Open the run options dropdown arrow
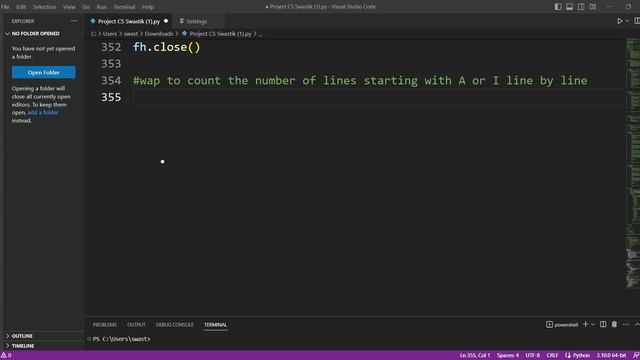Viewport: 640px width, 360px height. (x=627, y=21)
